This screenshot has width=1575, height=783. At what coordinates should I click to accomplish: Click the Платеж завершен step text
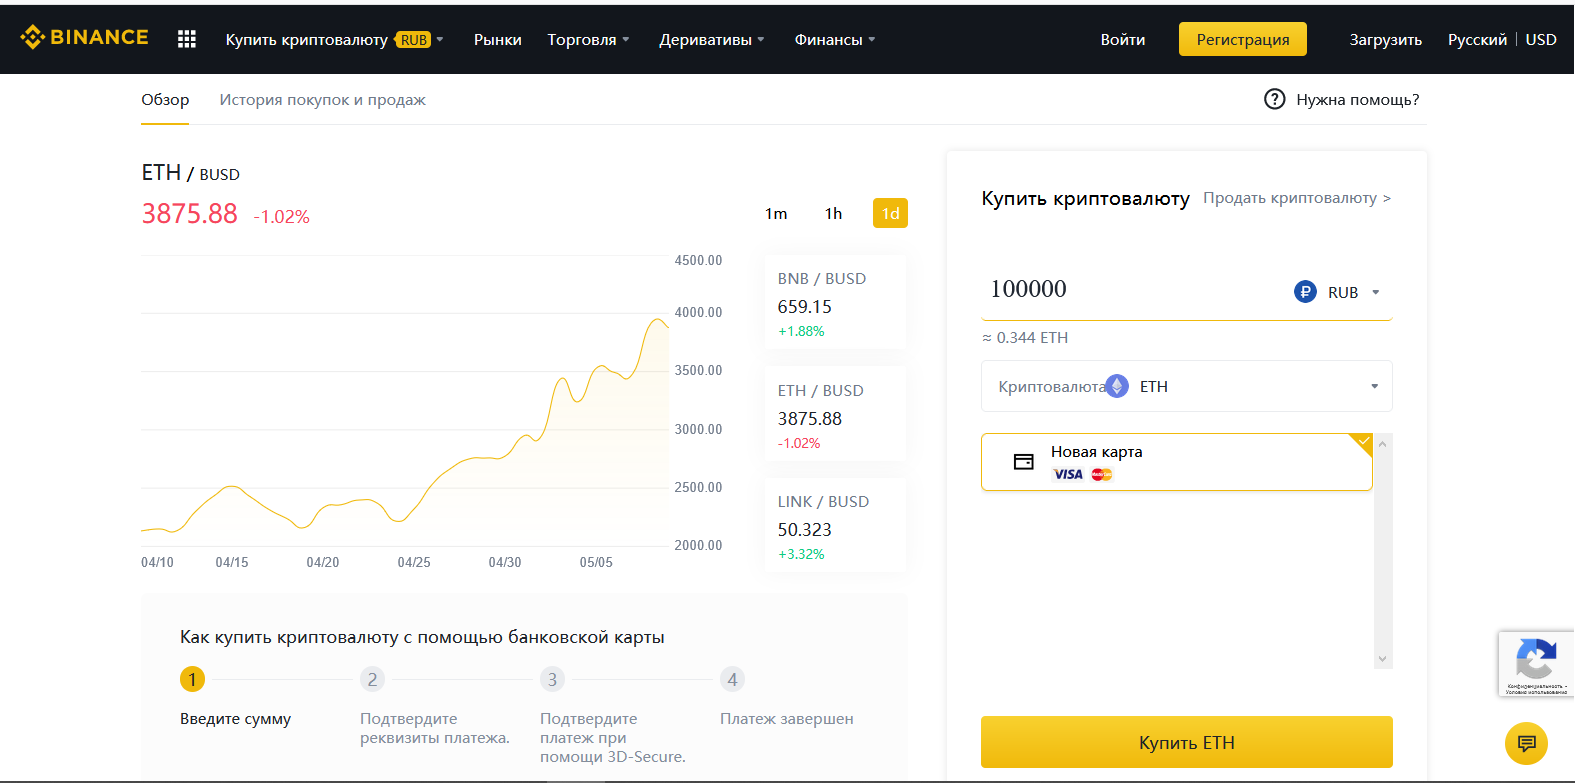[x=787, y=719]
